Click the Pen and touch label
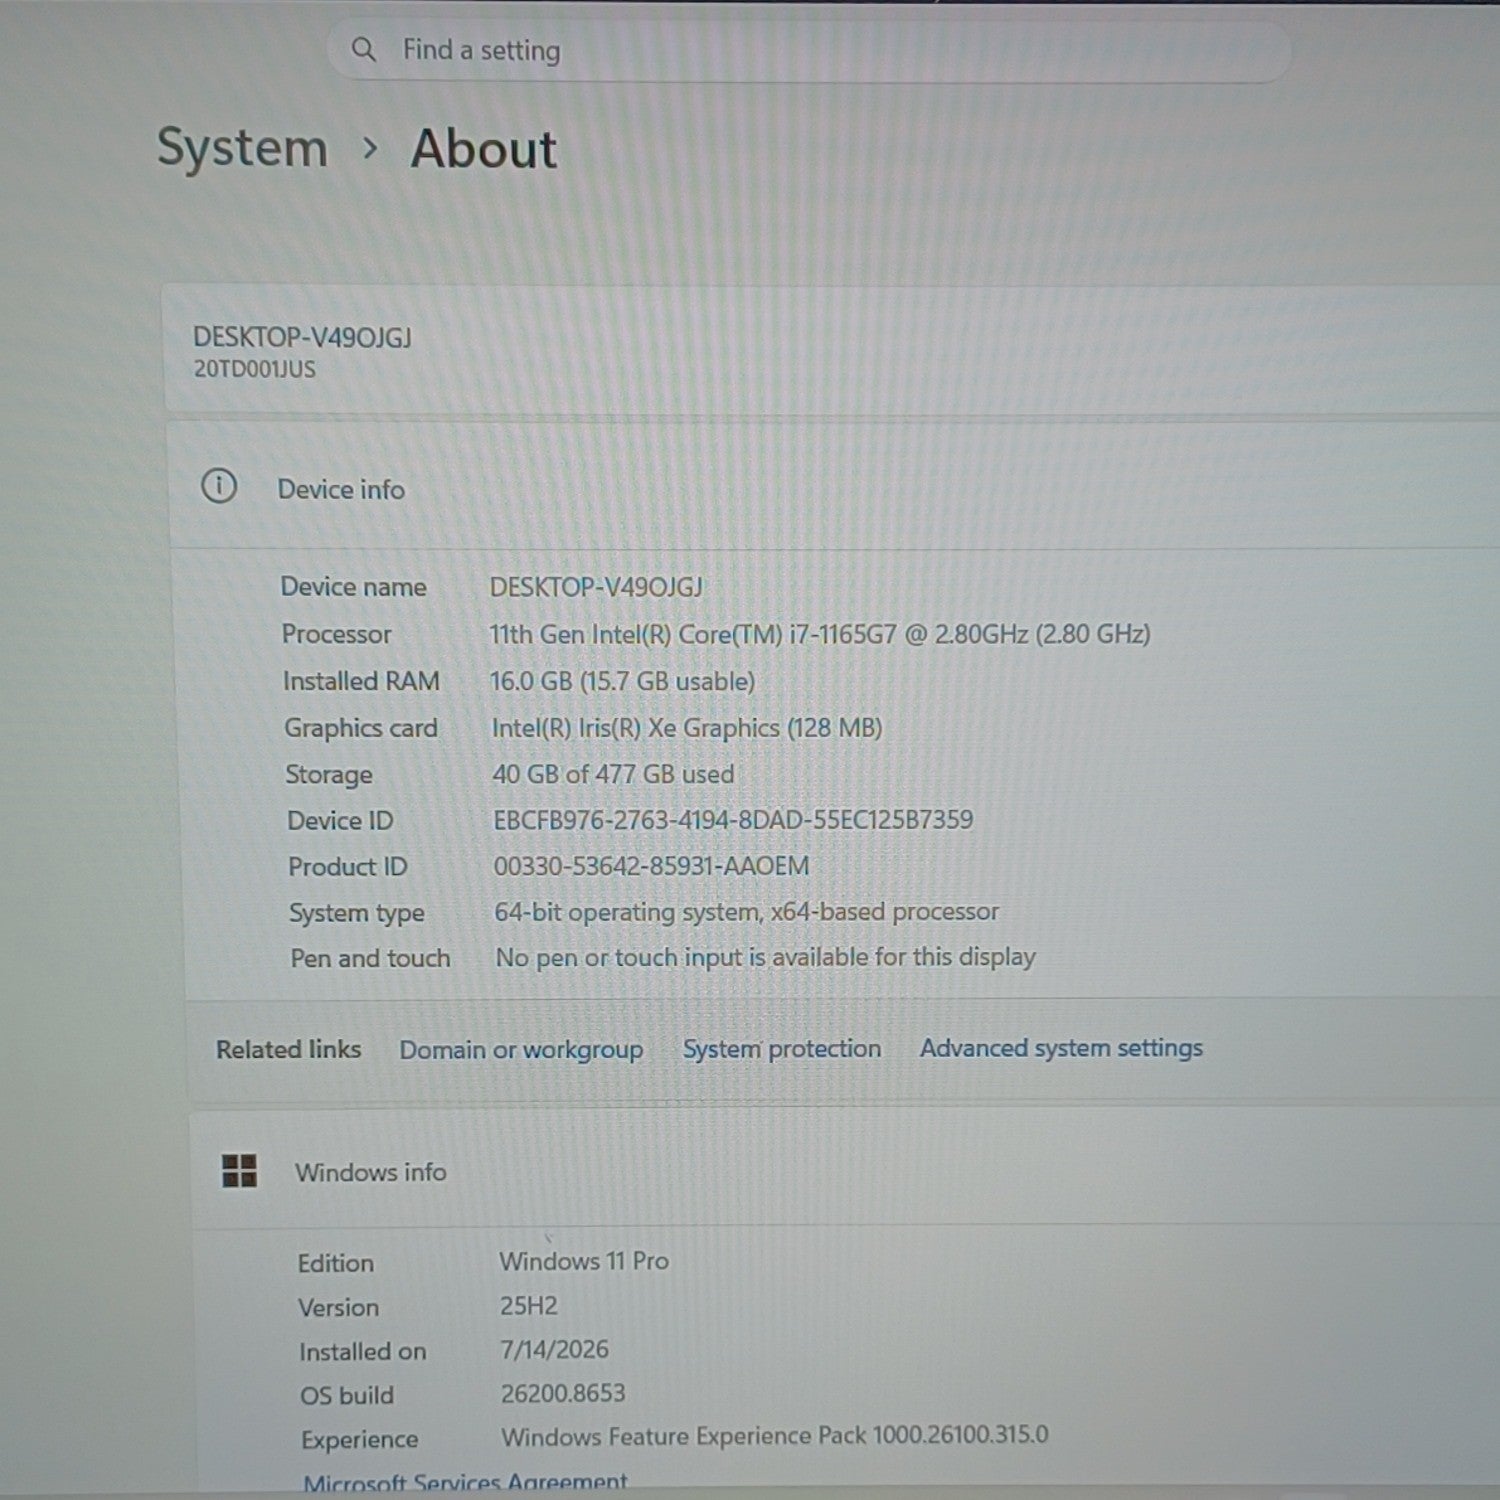This screenshot has width=1500, height=1500. 370,959
